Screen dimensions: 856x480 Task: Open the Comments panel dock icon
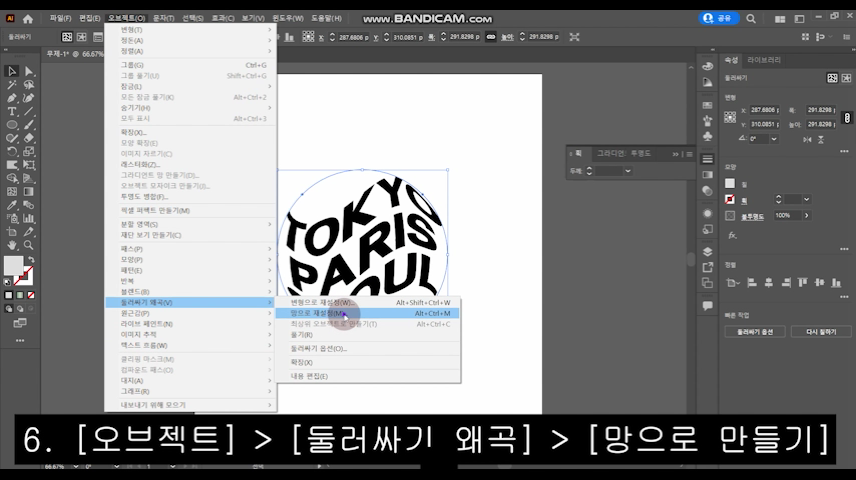tap(708, 306)
